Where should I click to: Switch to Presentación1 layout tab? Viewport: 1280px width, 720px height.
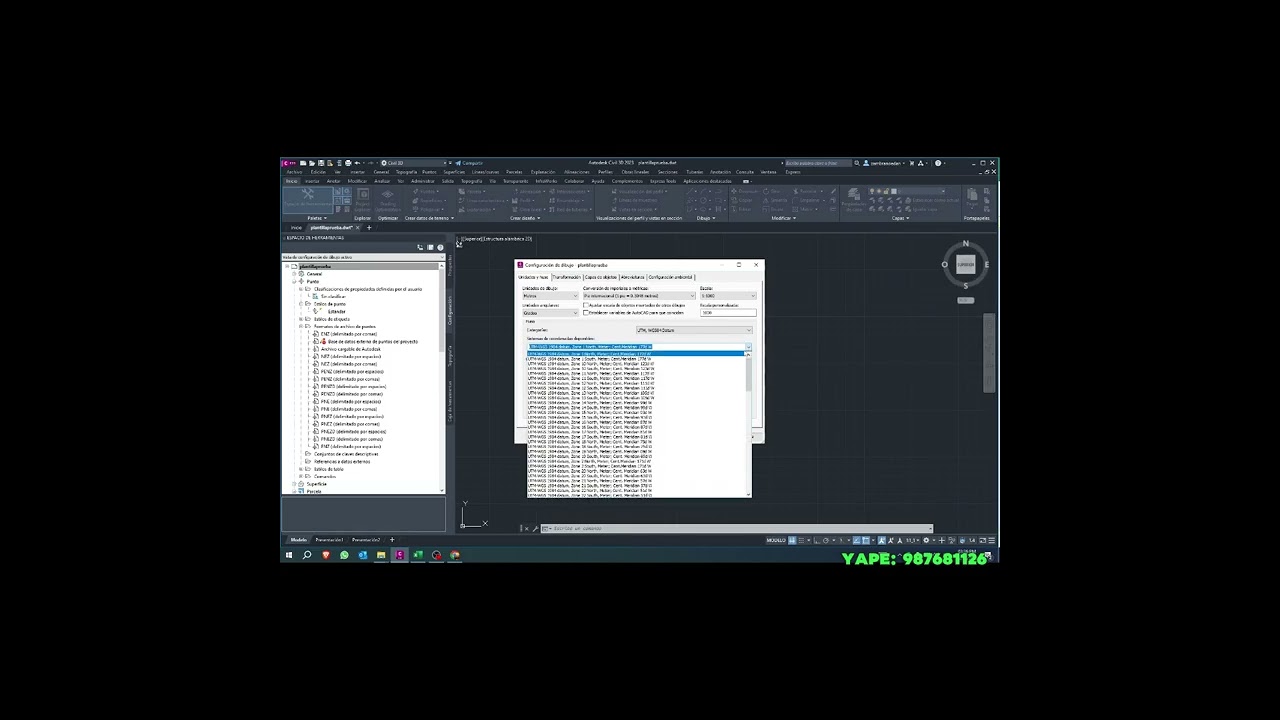(x=329, y=540)
